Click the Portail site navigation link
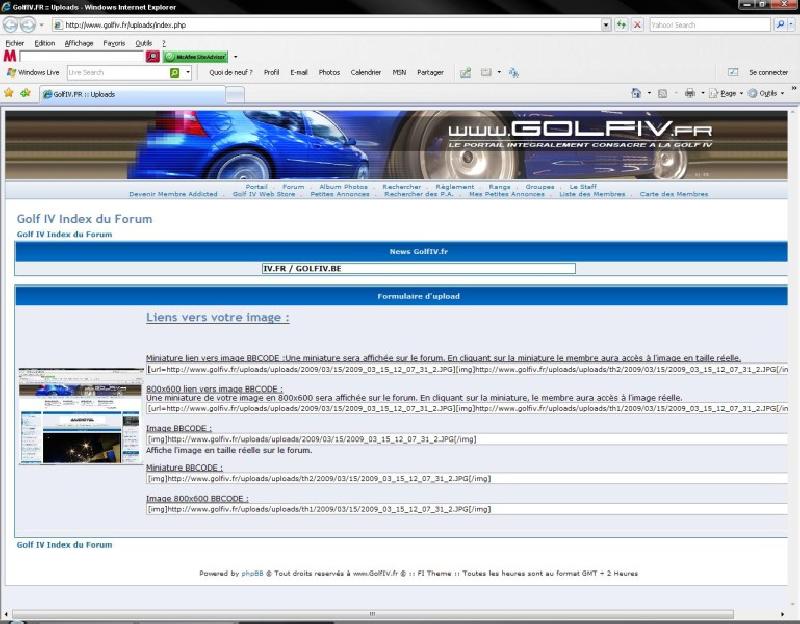Viewport: 800px width, 624px height. (x=256, y=187)
